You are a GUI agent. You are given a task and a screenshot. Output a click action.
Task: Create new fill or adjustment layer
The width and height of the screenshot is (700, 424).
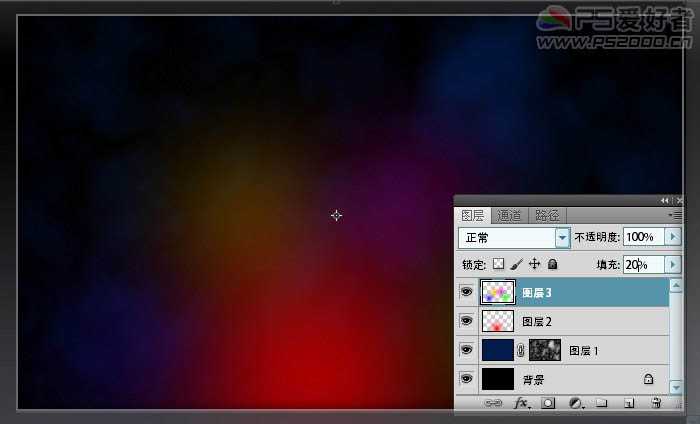575,403
